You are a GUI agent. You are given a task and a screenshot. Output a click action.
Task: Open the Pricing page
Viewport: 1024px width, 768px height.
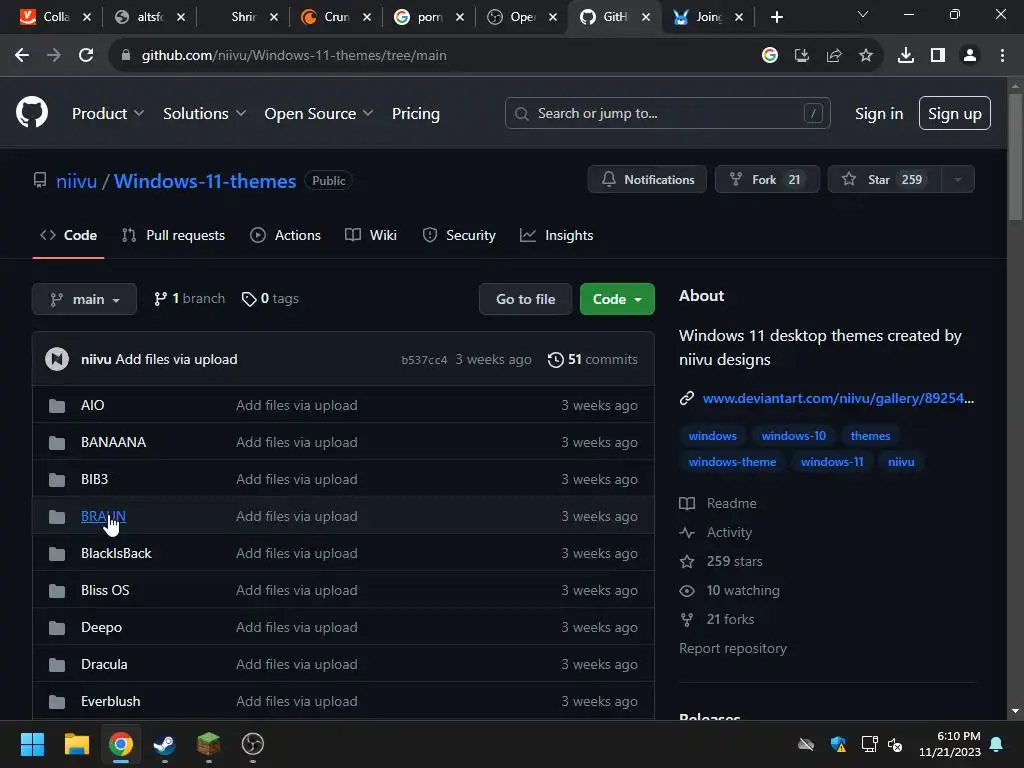pyautogui.click(x=415, y=114)
